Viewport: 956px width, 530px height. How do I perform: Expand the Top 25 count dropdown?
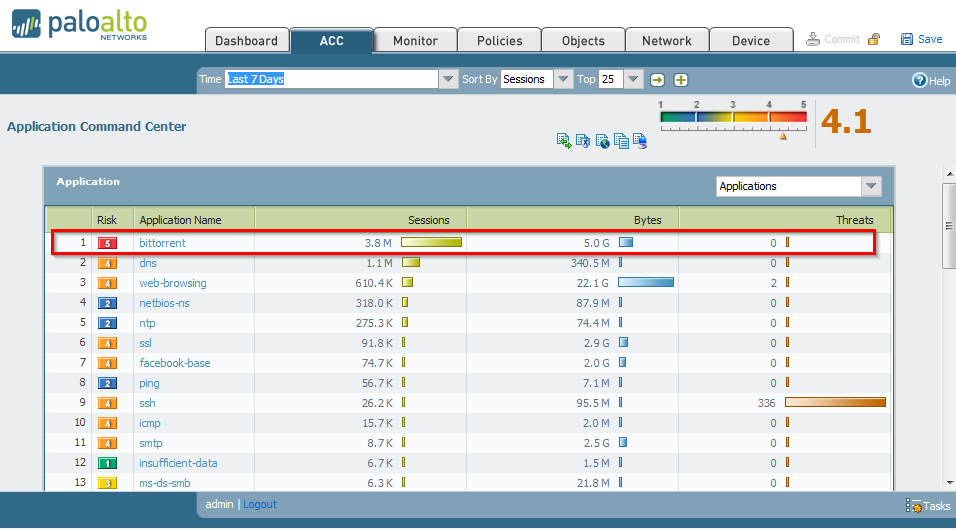click(x=634, y=79)
